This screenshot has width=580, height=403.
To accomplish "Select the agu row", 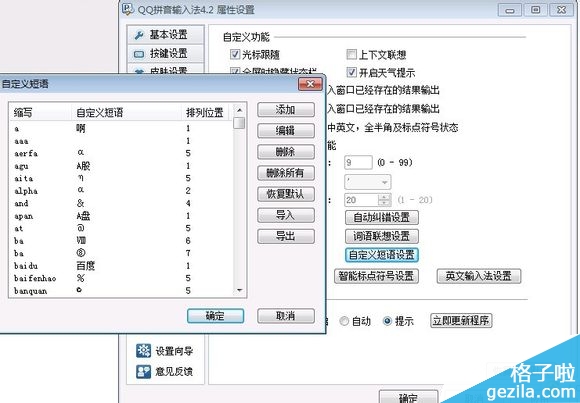I will (121, 166).
